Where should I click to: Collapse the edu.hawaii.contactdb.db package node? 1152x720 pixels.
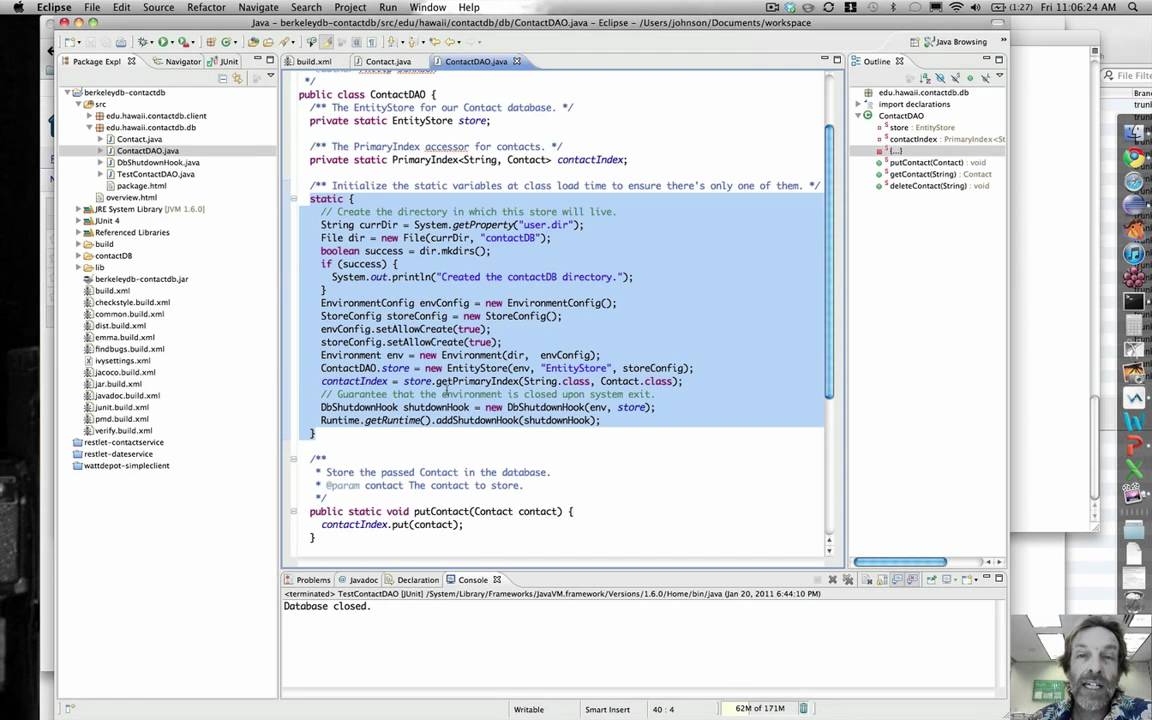[x=90, y=127]
